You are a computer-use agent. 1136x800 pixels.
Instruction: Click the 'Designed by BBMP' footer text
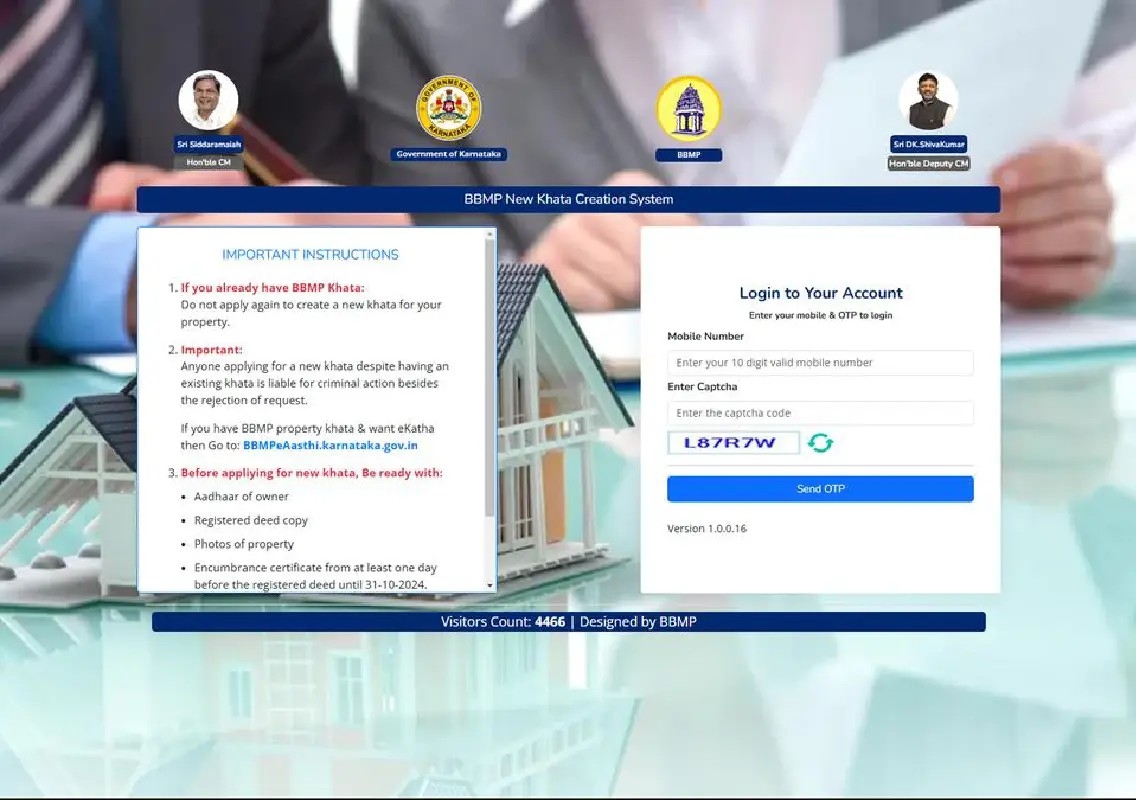pyautogui.click(x=638, y=622)
